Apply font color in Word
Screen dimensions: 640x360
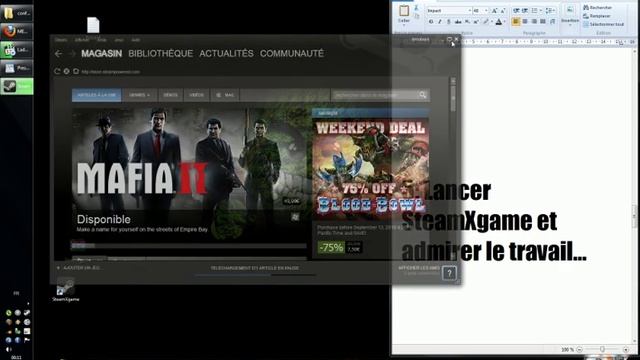coord(499,22)
